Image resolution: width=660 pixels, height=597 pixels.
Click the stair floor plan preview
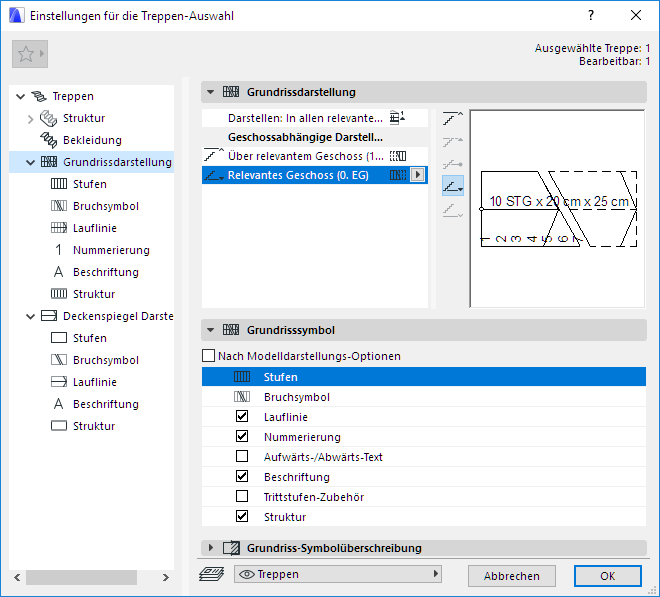[557, 209]
